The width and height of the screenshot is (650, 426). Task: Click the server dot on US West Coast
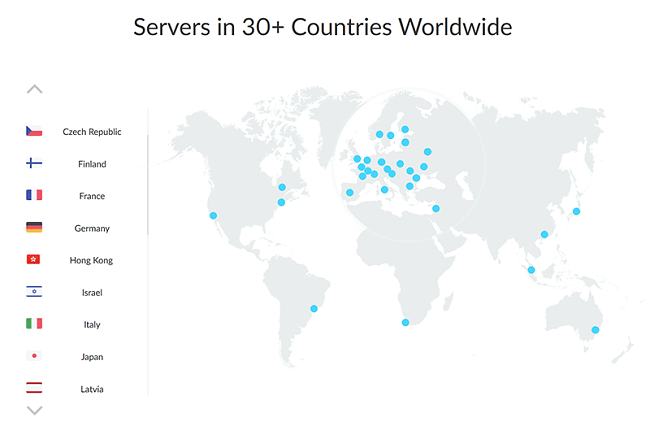(213, 215)
